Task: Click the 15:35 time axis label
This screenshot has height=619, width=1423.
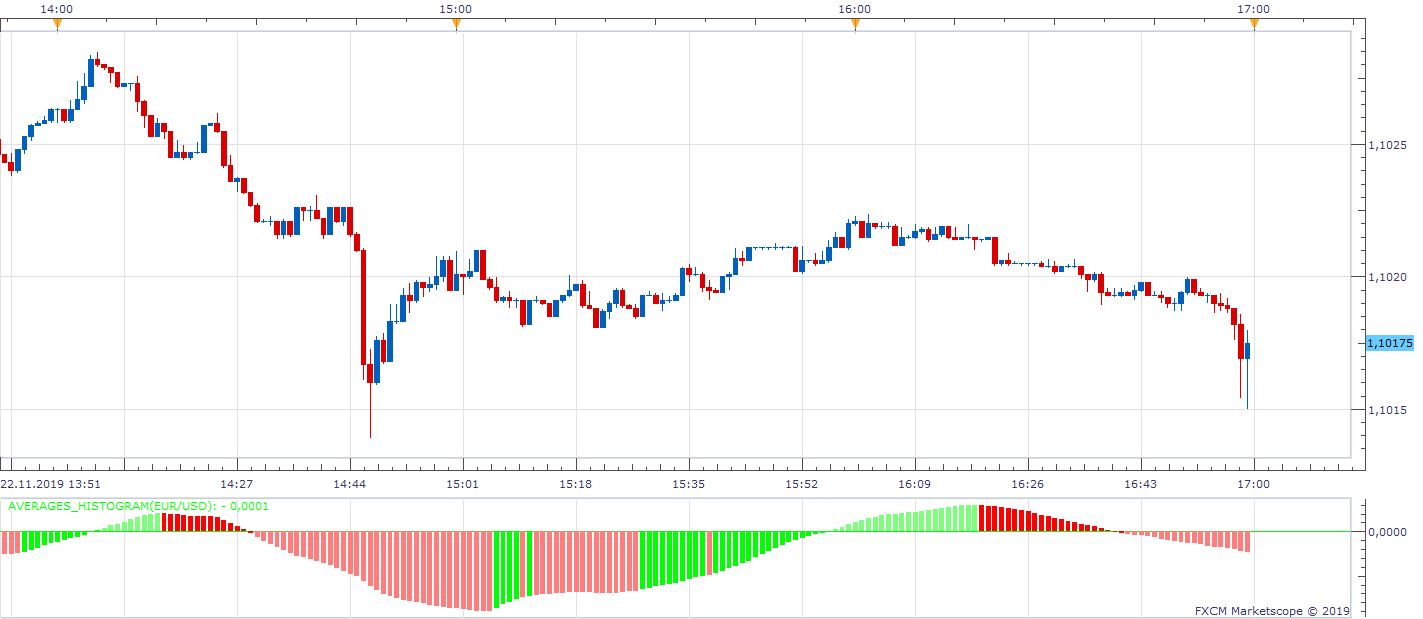Action: [689, 484]
